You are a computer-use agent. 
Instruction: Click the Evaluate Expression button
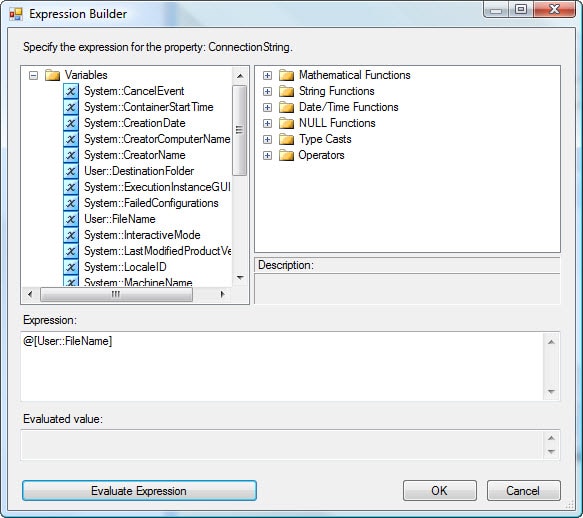(139, 491)
